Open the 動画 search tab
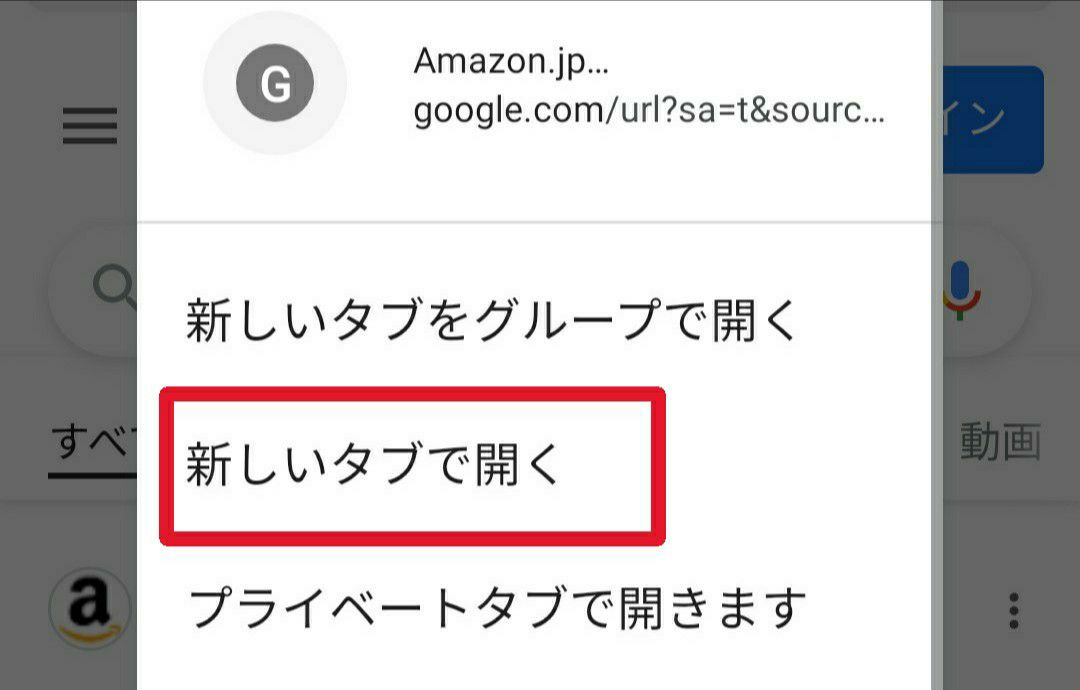This screenshot has width=1080, height=690. click(1000, 441)
